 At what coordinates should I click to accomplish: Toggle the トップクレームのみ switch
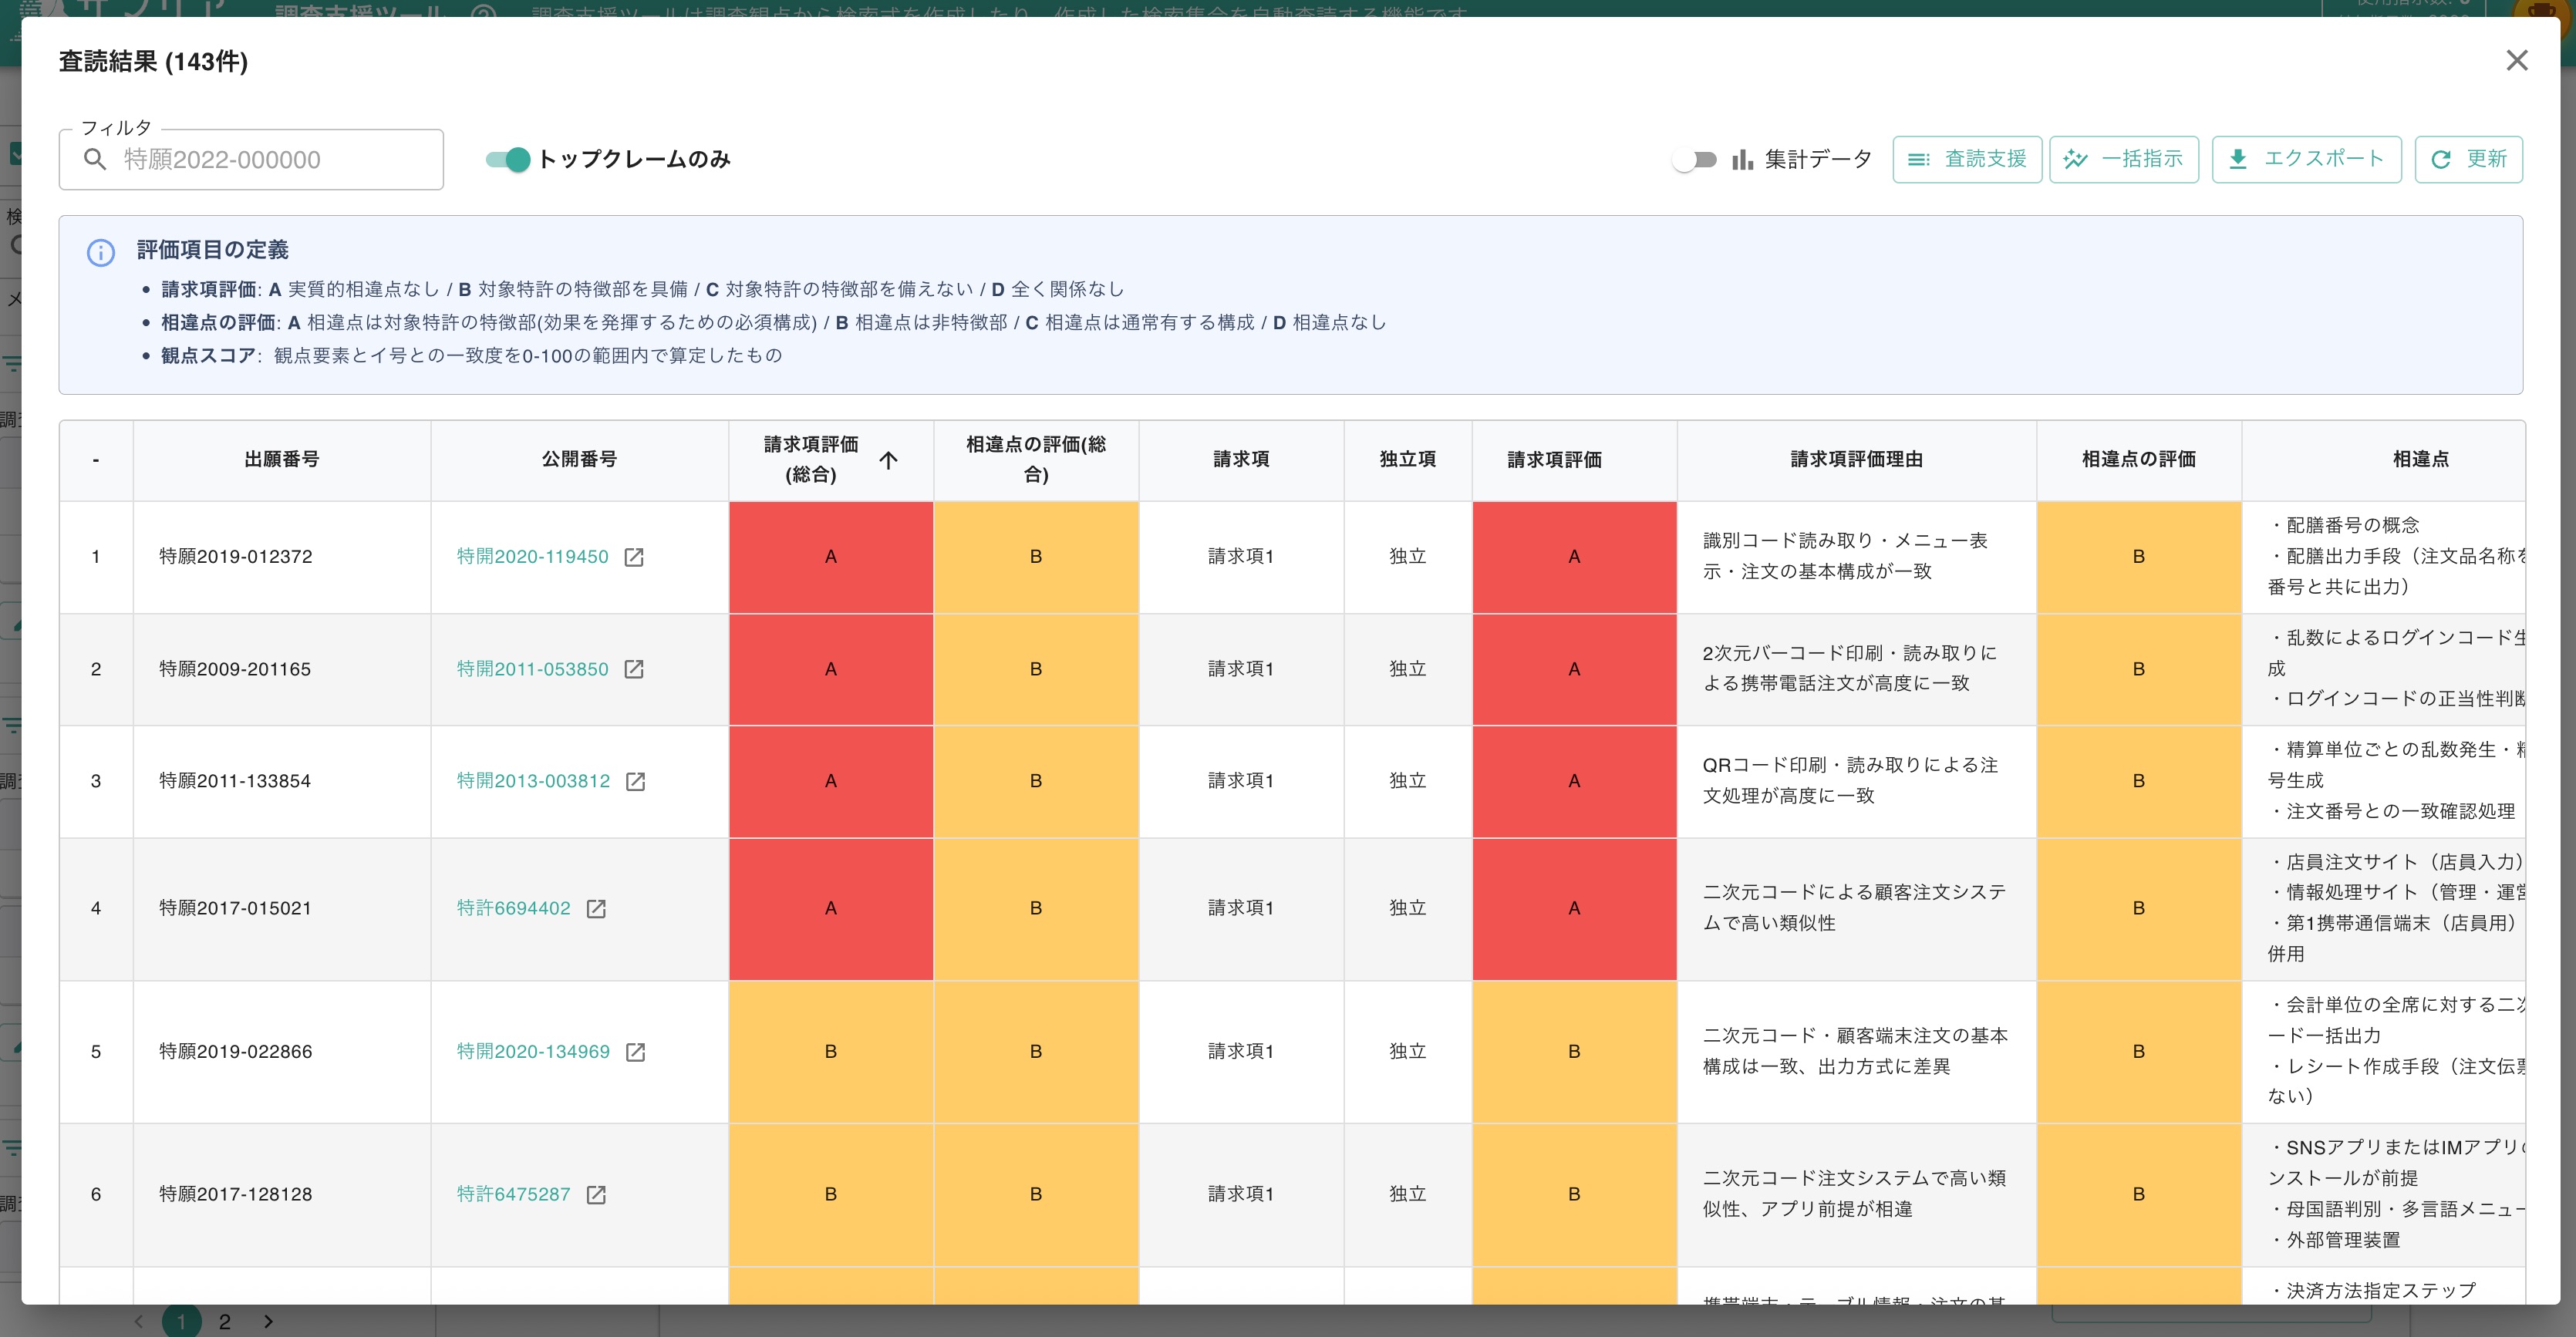(508, 159)
